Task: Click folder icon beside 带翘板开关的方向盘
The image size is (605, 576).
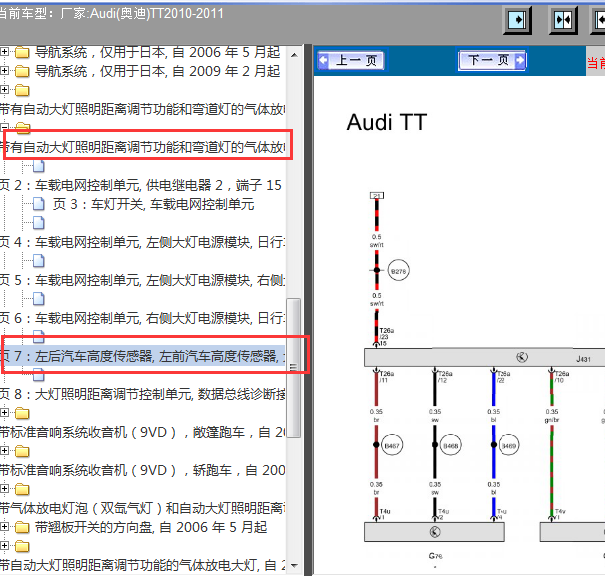Action: [22, 527]
